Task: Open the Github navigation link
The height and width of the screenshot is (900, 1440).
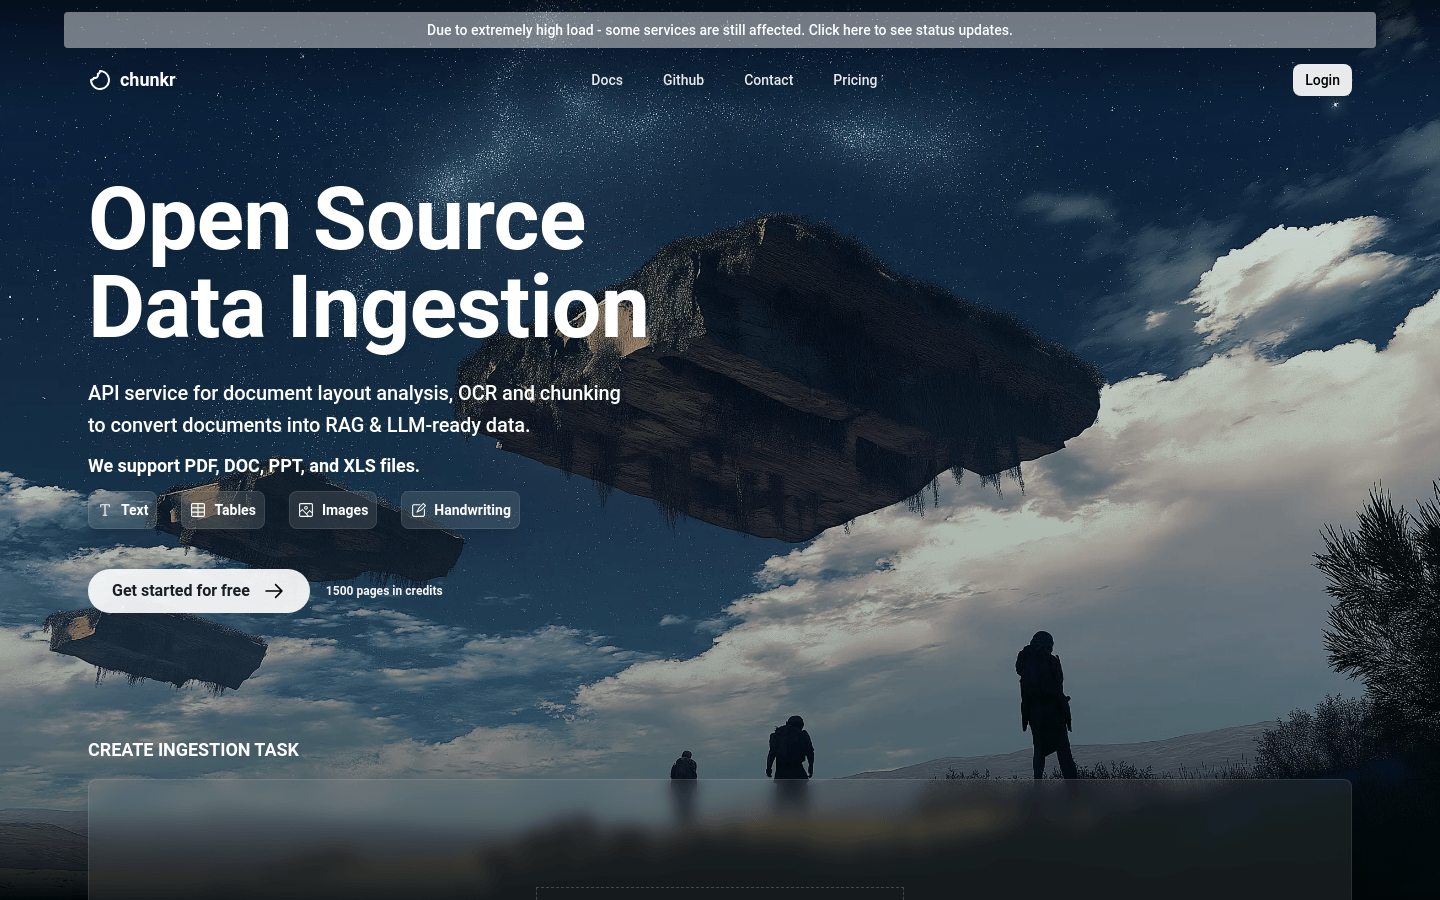Action: [x=683, y=80]
